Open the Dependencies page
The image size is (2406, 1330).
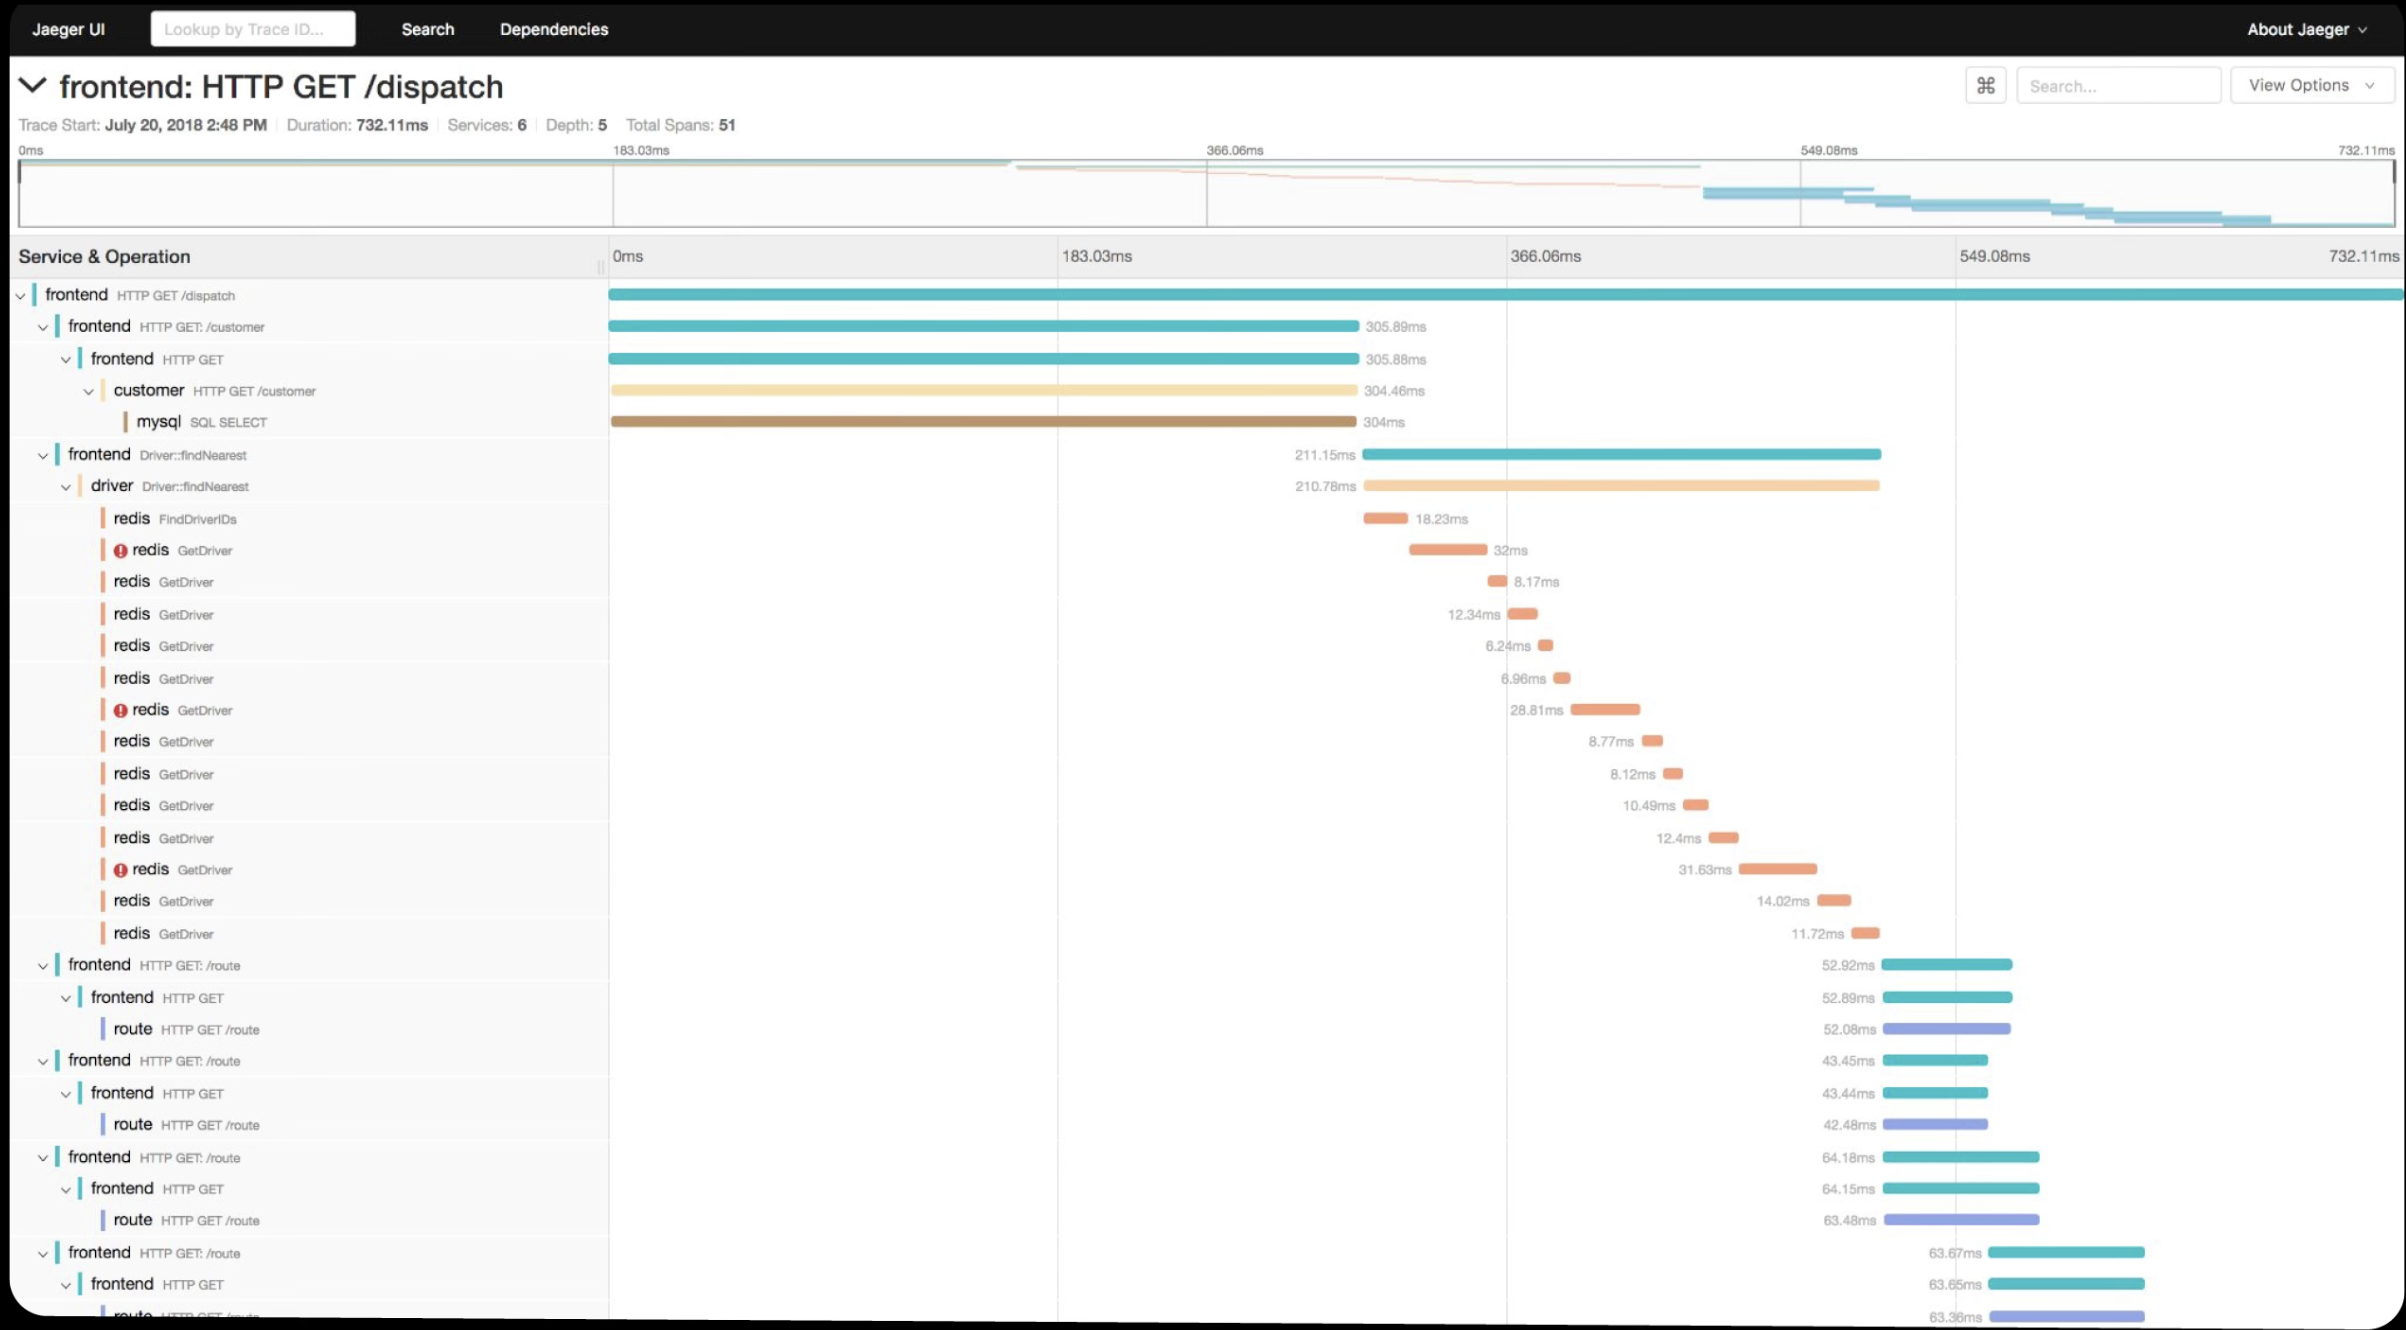point(553,29)
